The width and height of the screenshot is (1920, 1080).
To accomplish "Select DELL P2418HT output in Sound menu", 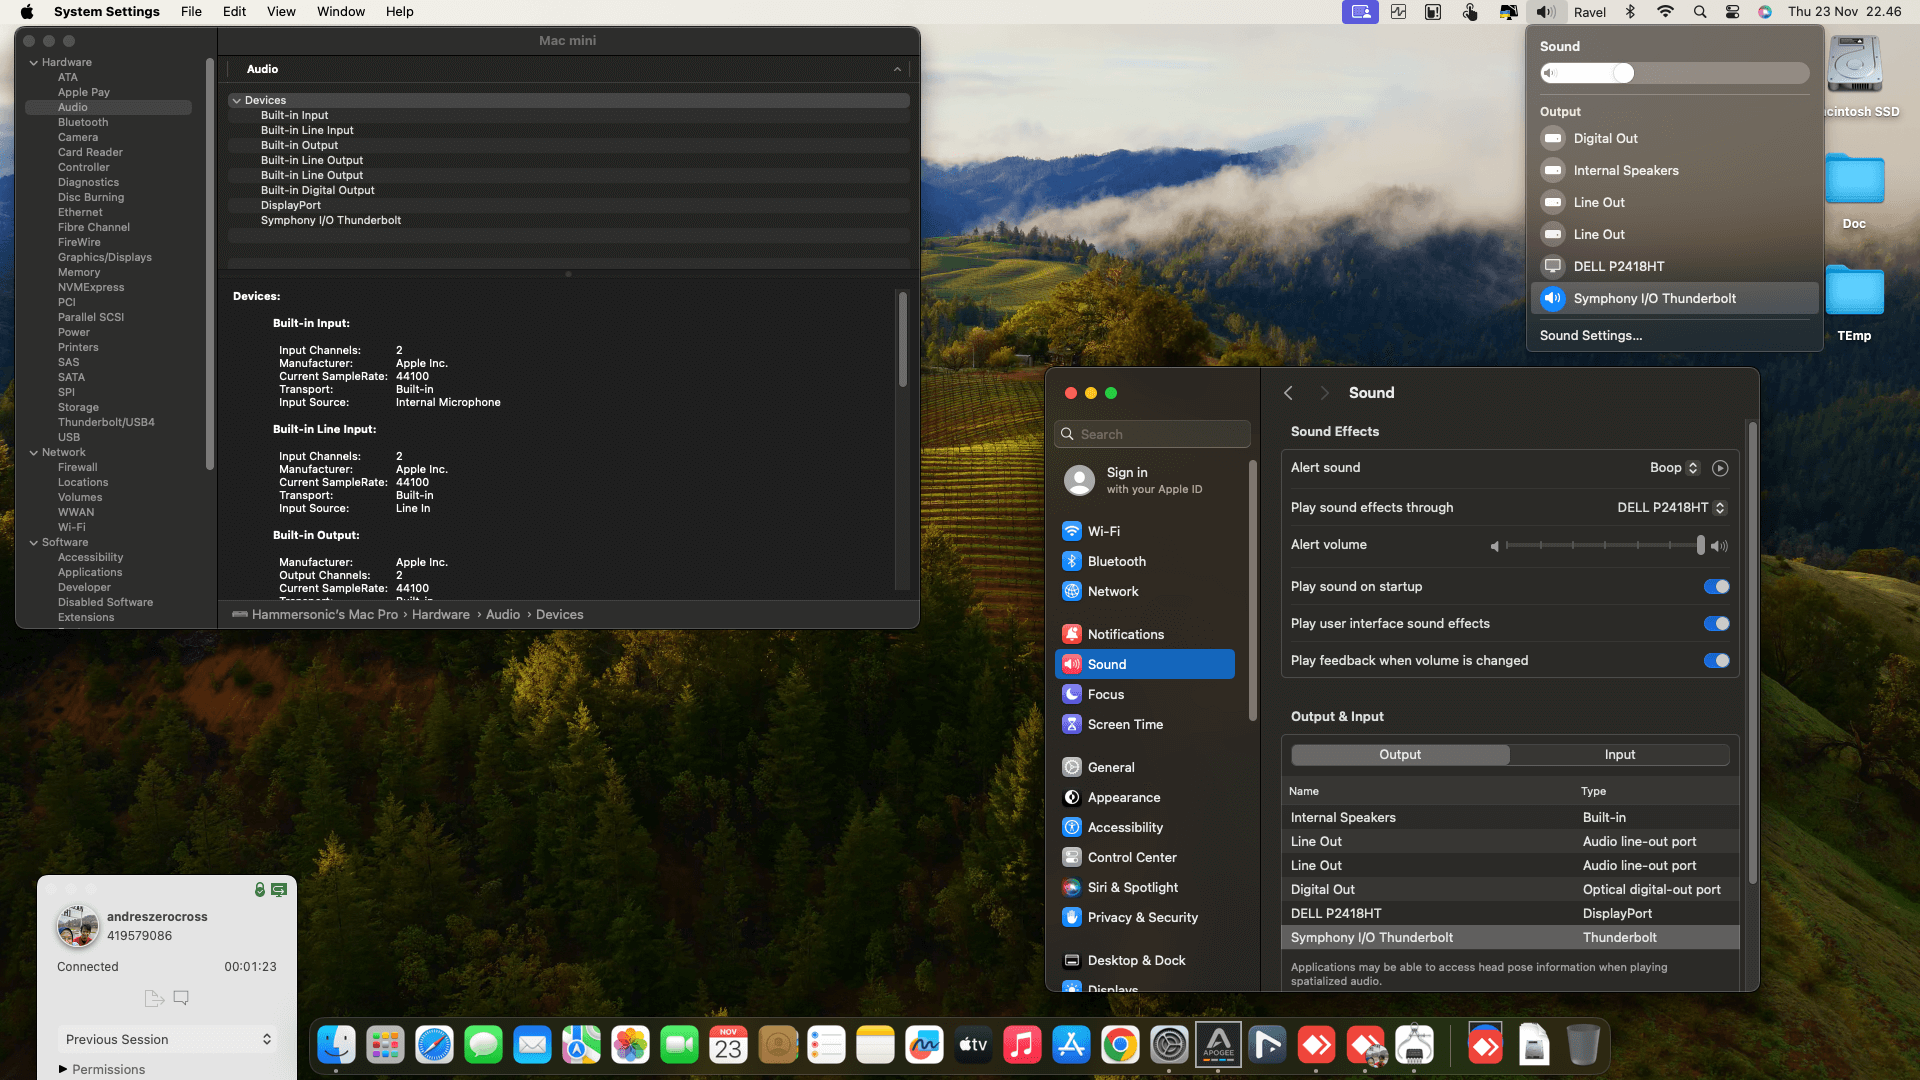I will [1675, 266].
